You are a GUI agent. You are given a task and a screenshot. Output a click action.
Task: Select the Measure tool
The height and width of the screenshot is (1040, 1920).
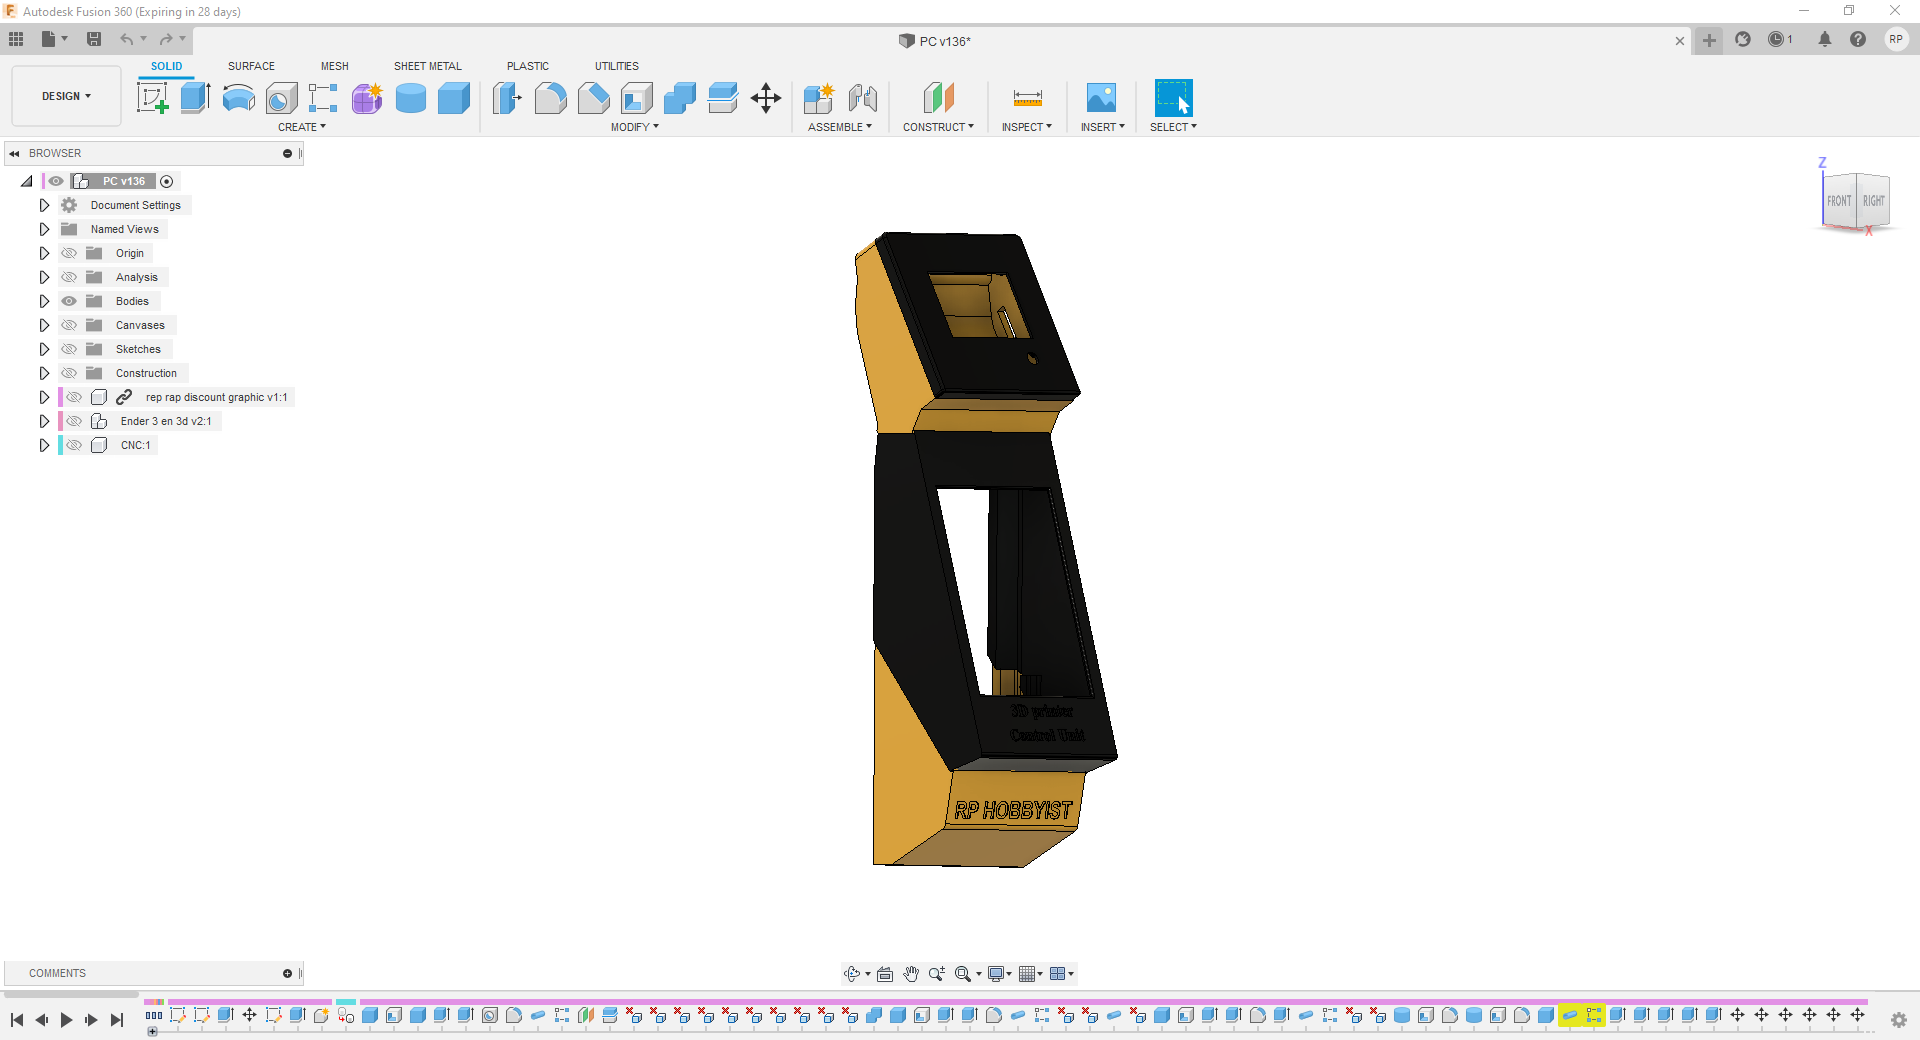(1027, 98)
